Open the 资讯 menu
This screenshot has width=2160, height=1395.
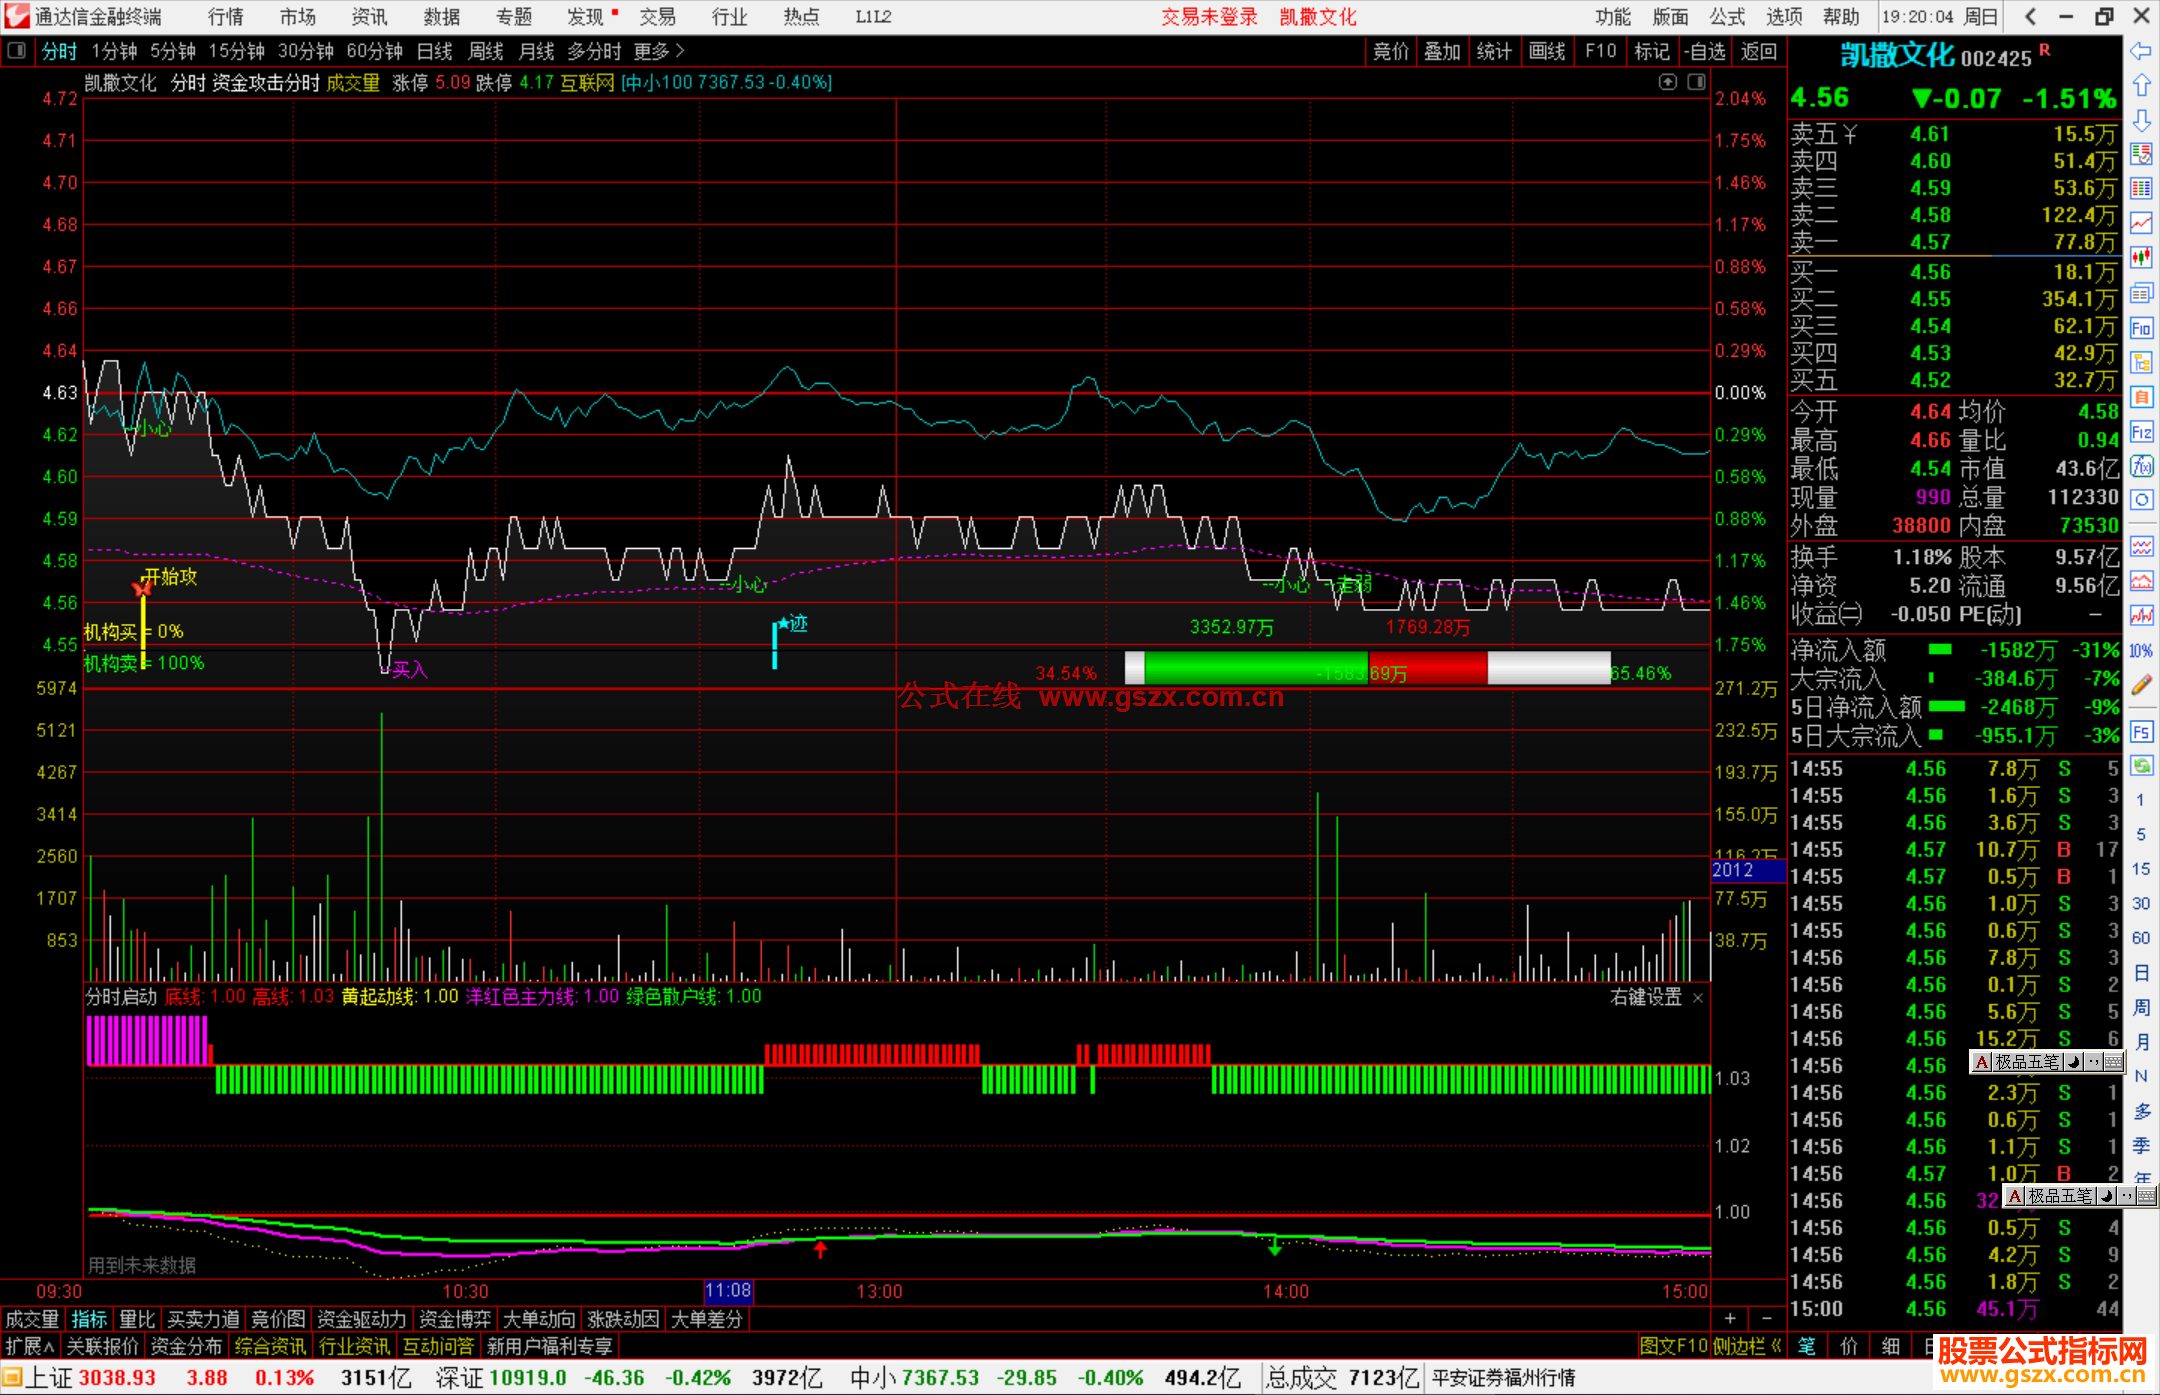click(369, 17)
